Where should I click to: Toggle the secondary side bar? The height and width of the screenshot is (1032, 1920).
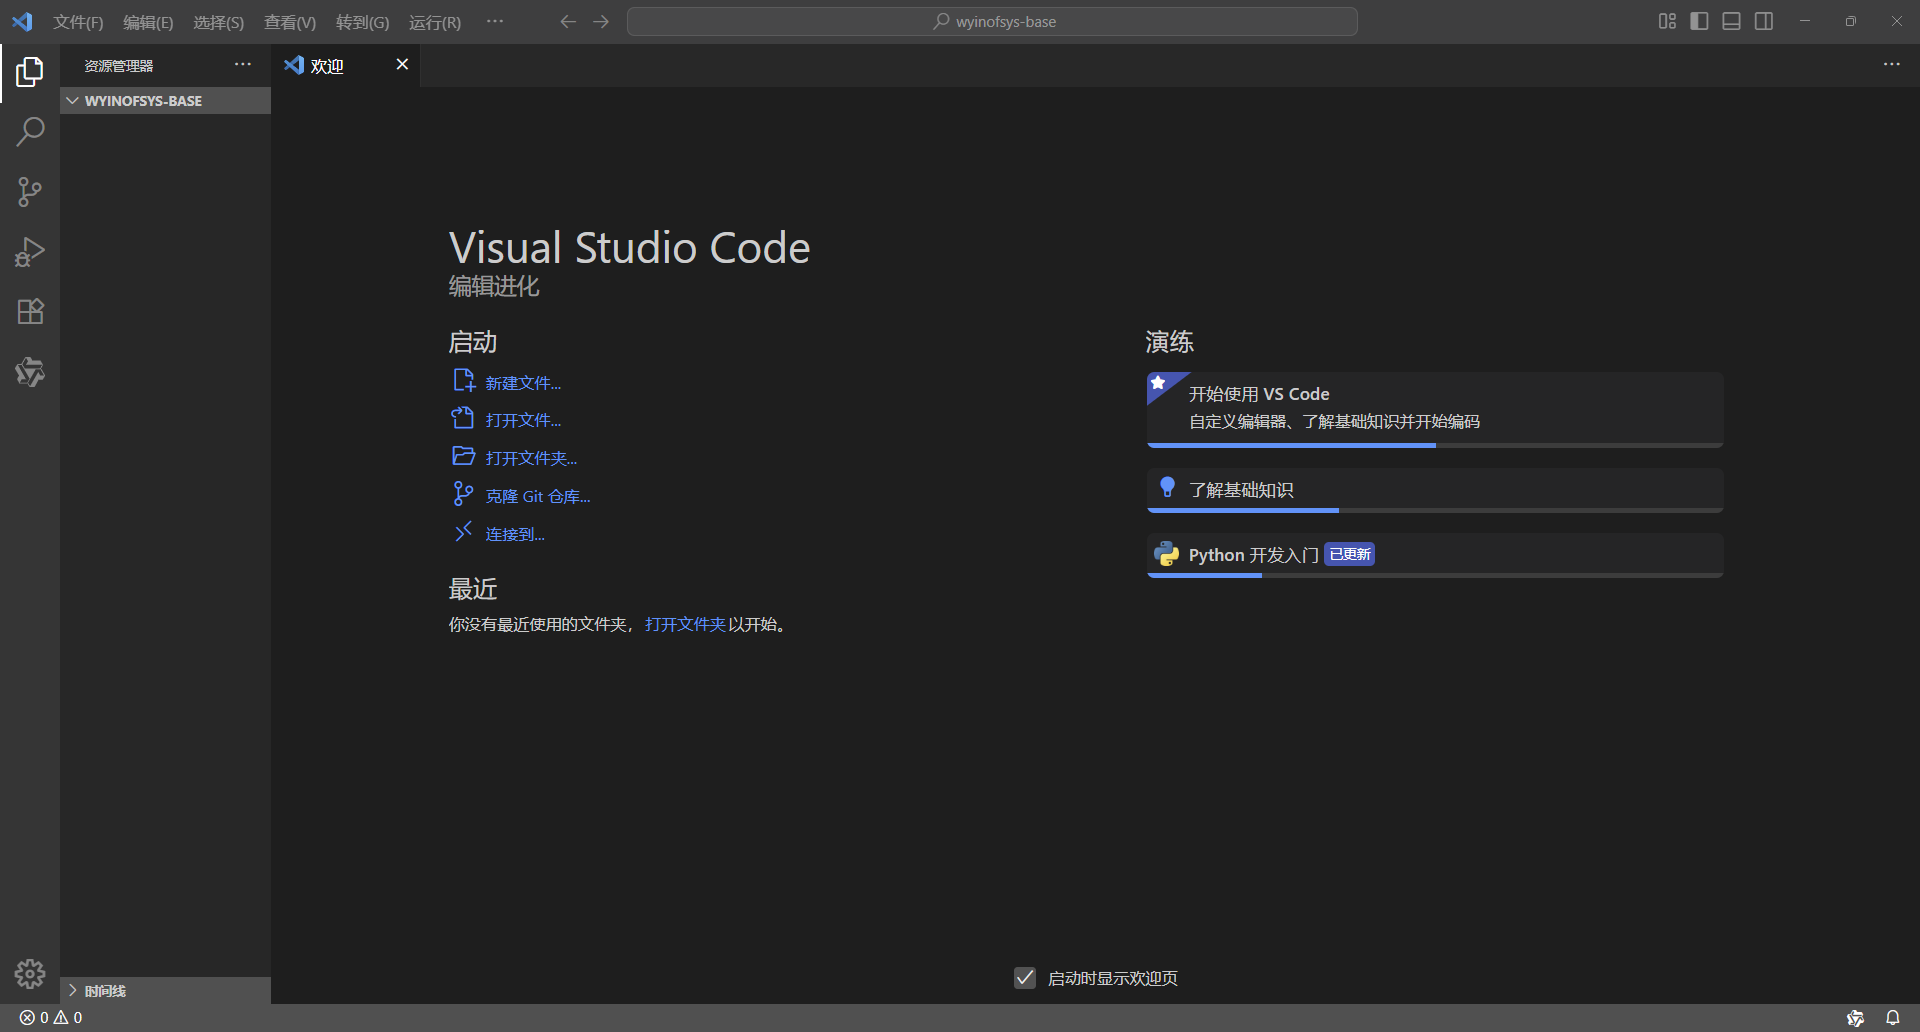(x=1764, y=21)
